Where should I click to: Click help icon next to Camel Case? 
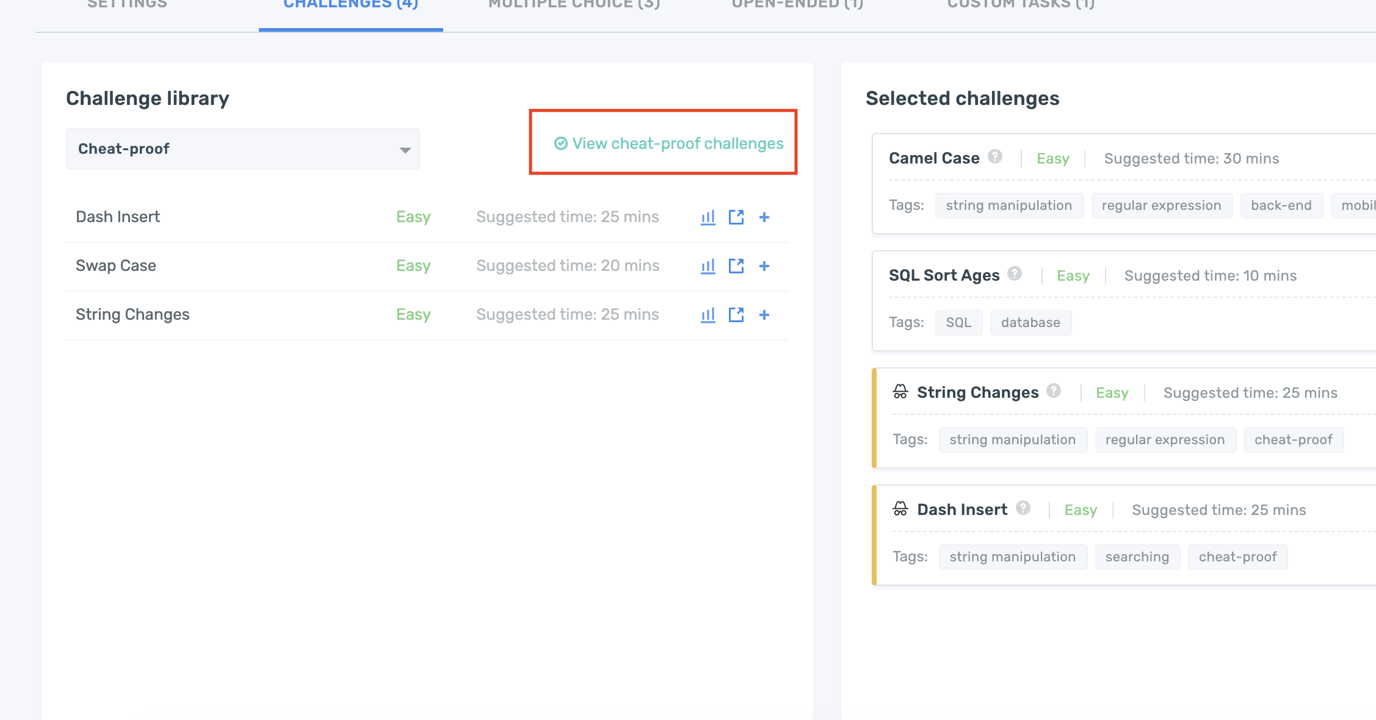click(x=995, y=157)
